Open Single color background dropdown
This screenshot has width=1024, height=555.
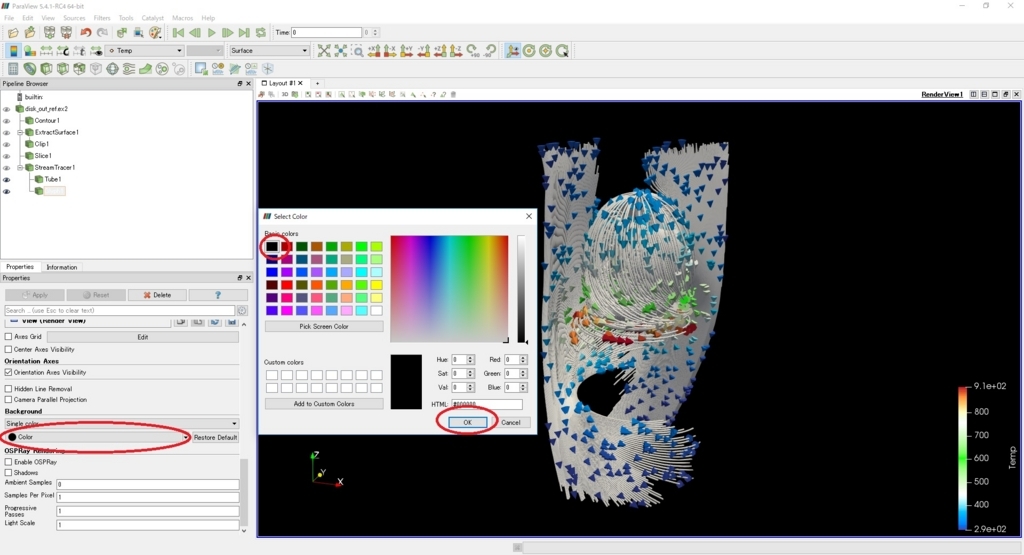pos(121,424)
